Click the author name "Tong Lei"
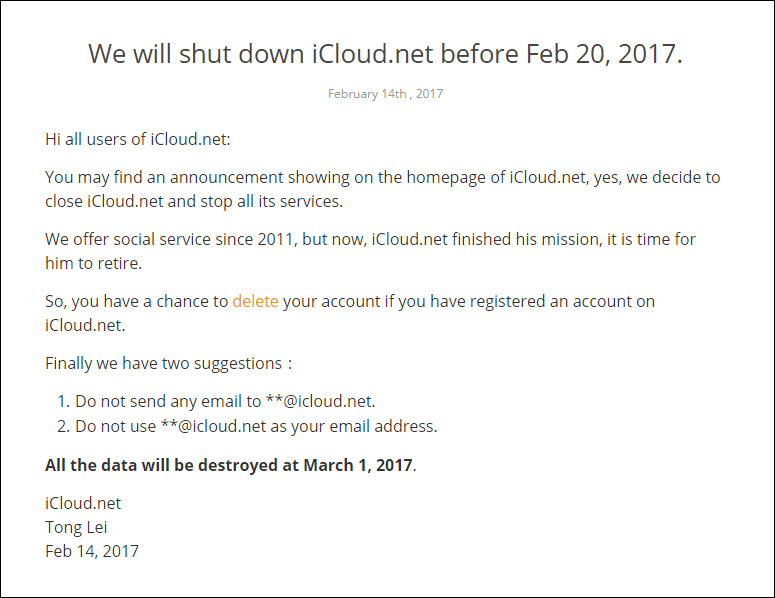Viewport: 775px width, 598px height. point(78,527)
